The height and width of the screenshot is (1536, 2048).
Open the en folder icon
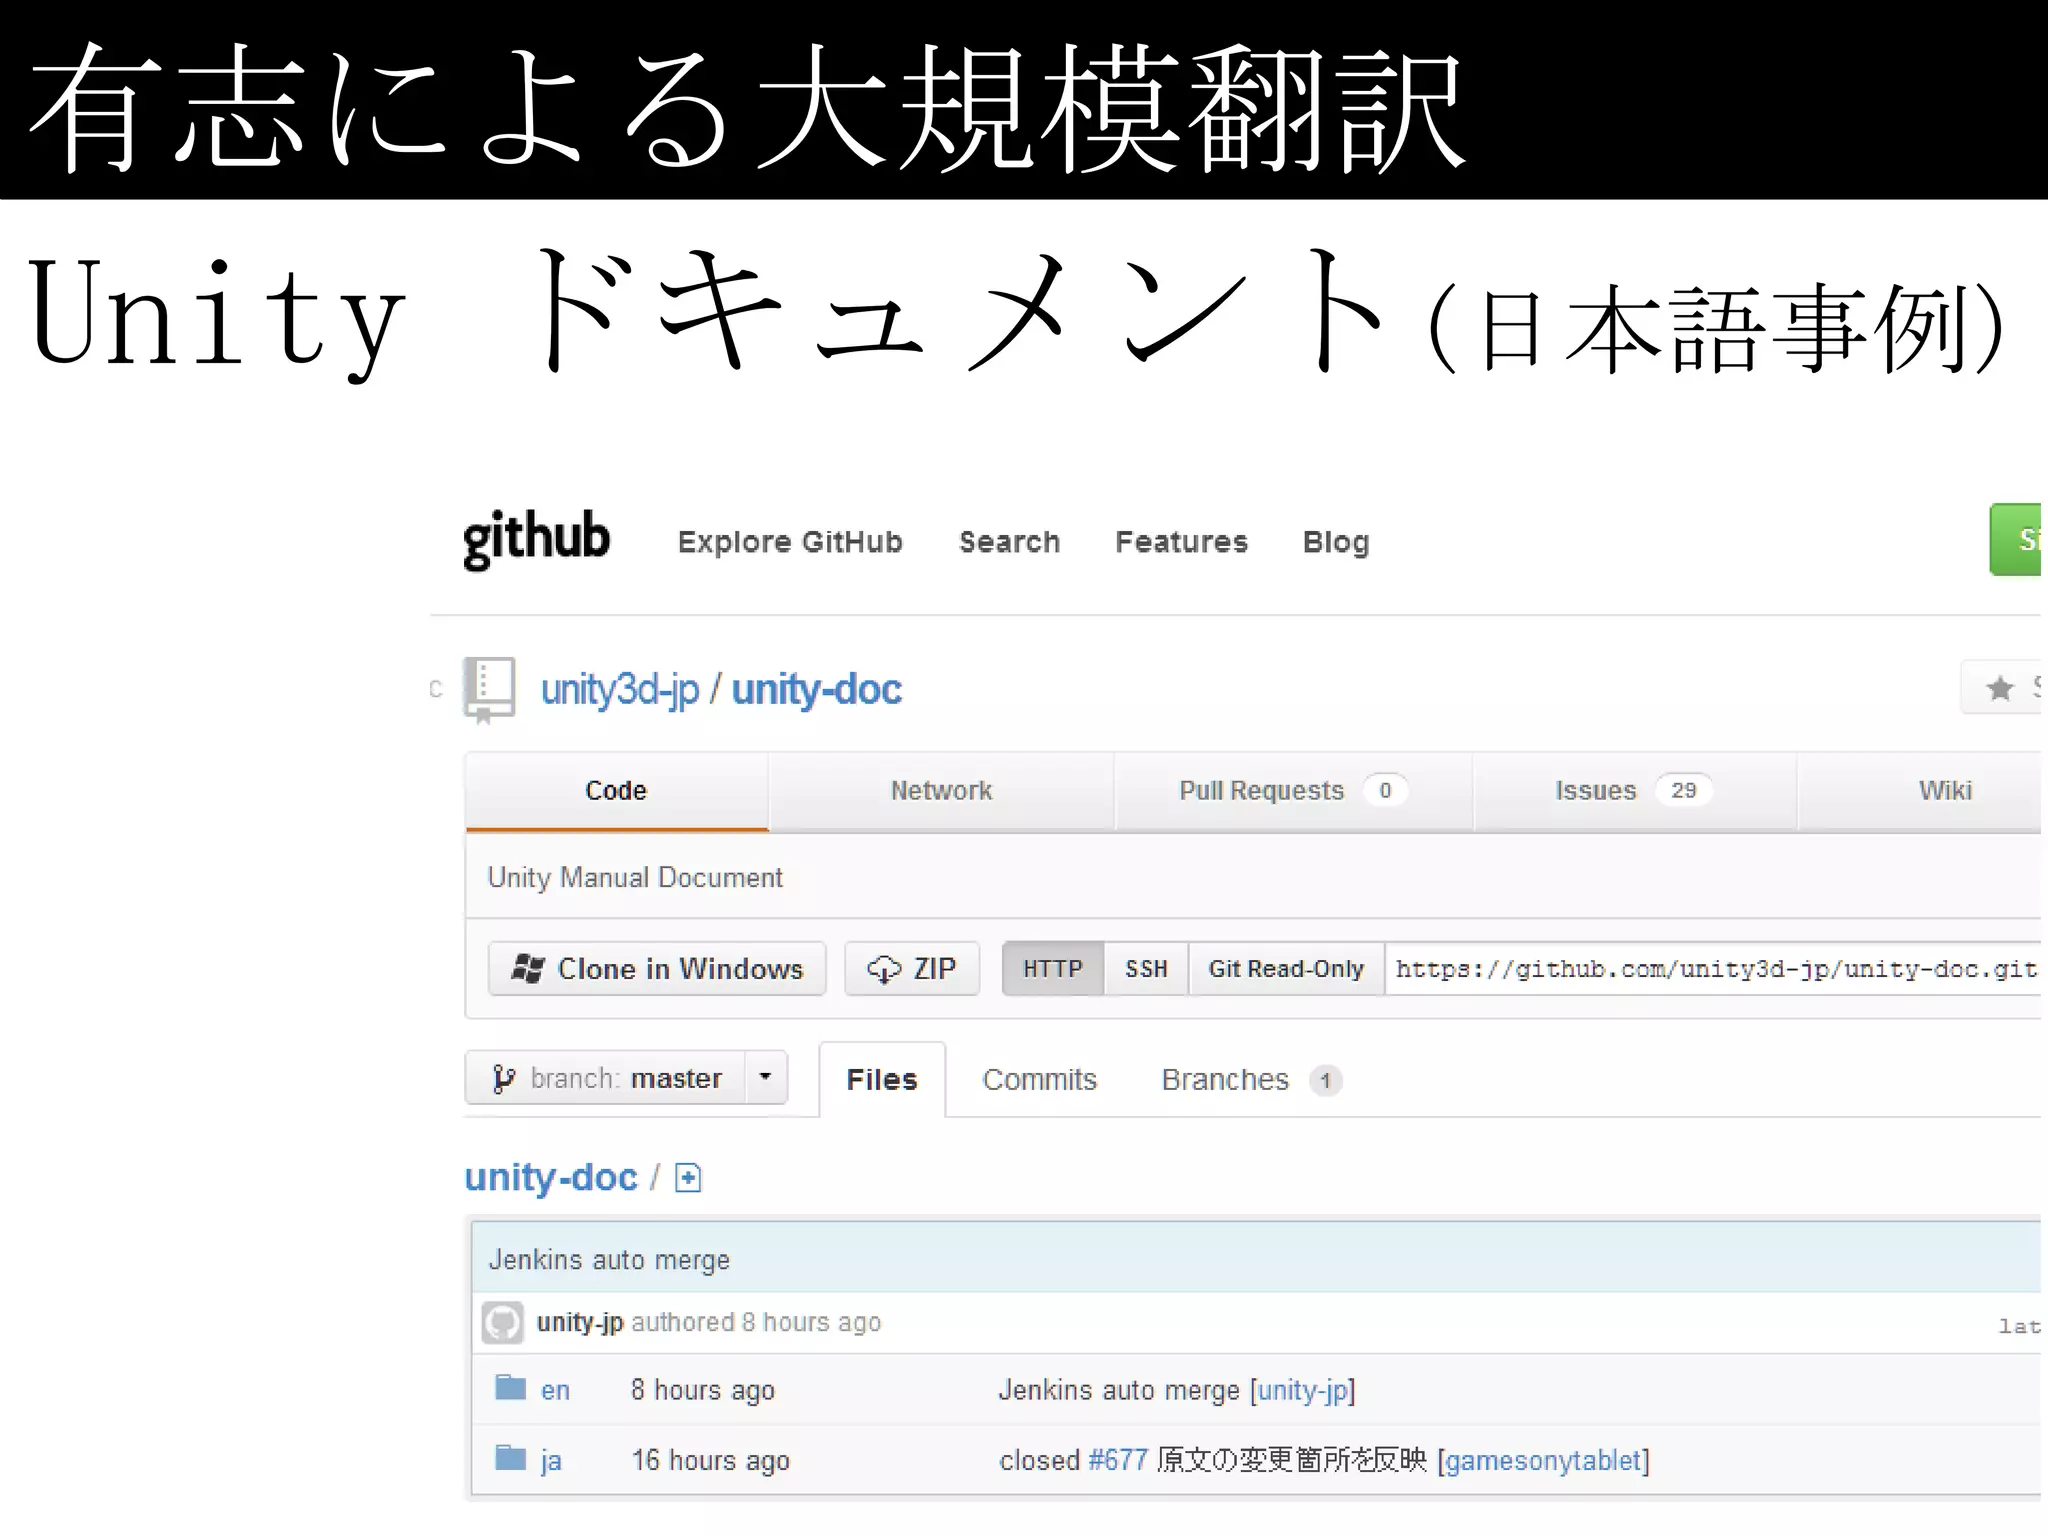(511, 1387)
